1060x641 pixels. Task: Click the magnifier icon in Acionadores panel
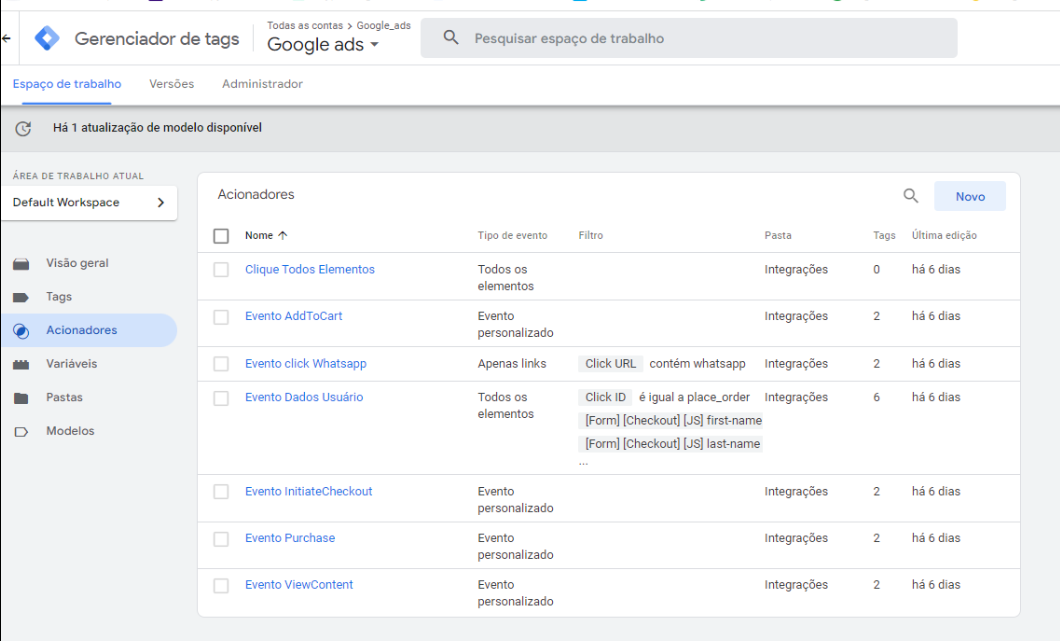coord(910,196)
